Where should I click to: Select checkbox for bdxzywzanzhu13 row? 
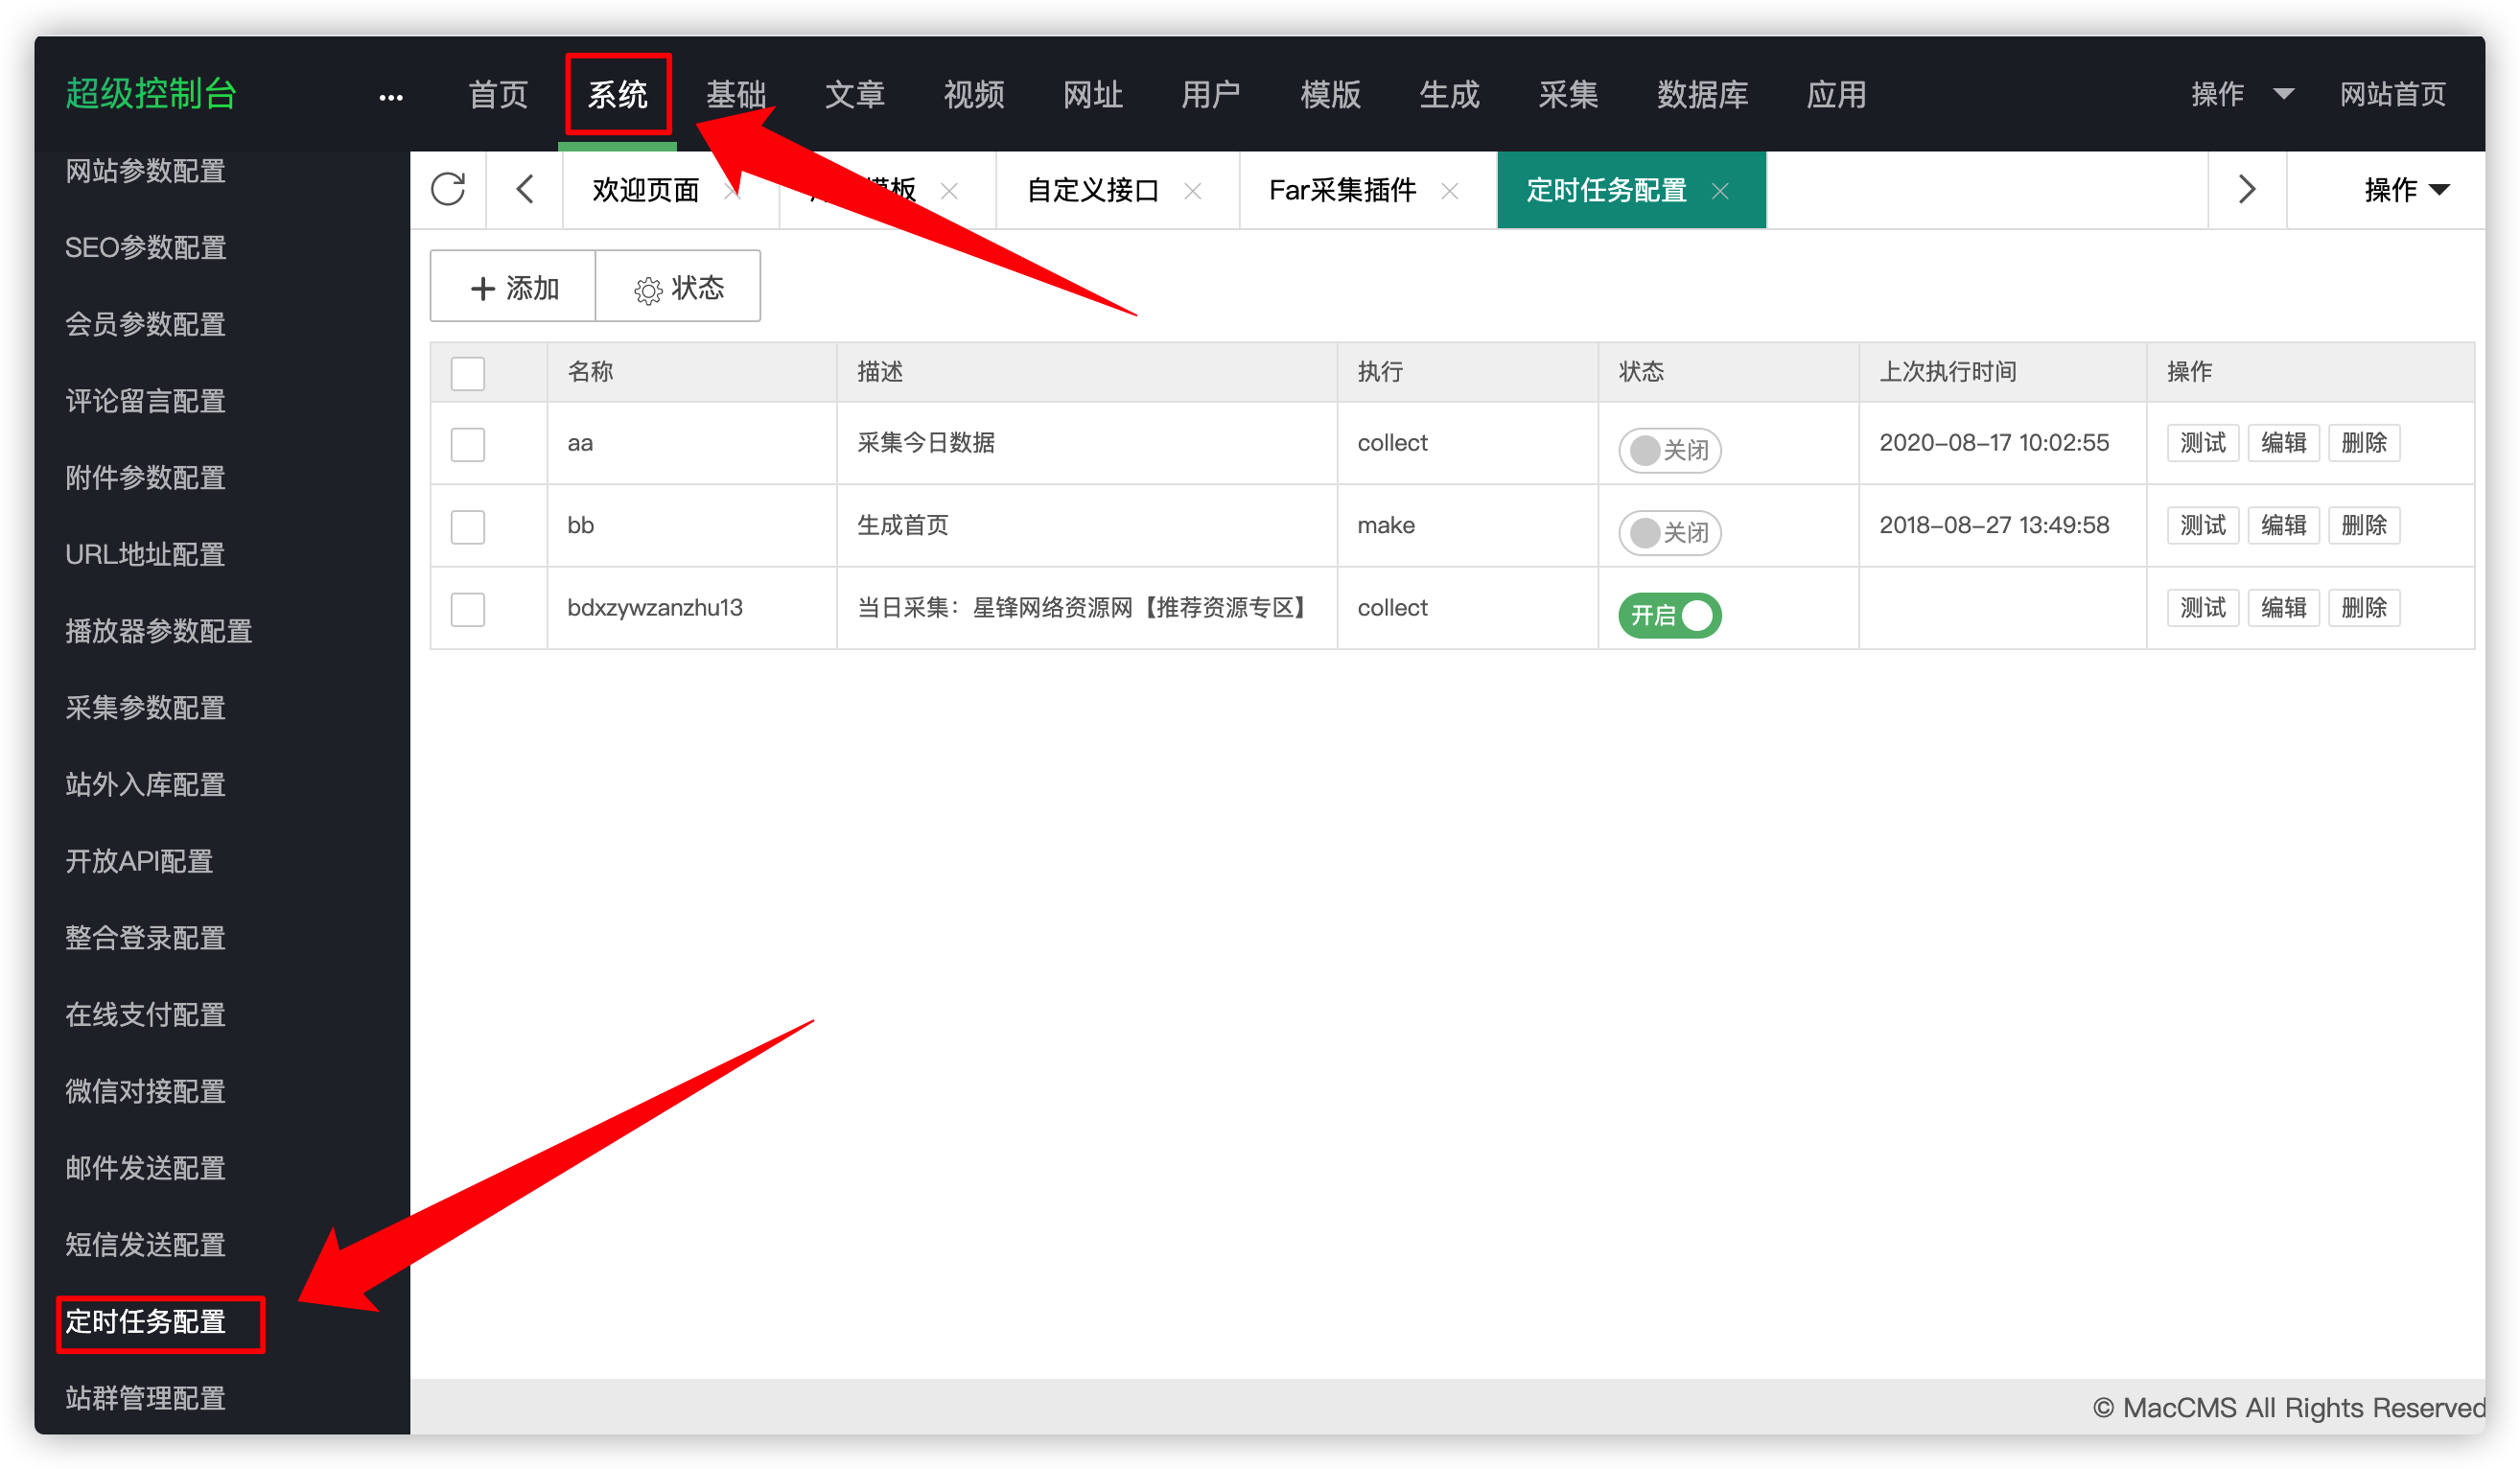click(x=467, y=609)
